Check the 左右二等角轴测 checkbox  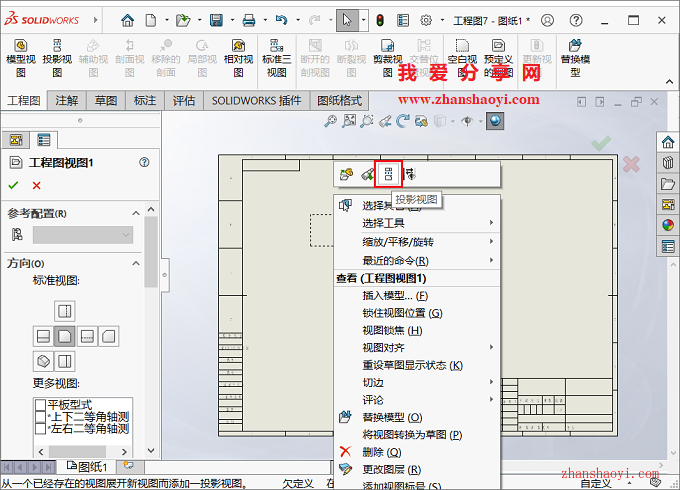tap(40, 428)
